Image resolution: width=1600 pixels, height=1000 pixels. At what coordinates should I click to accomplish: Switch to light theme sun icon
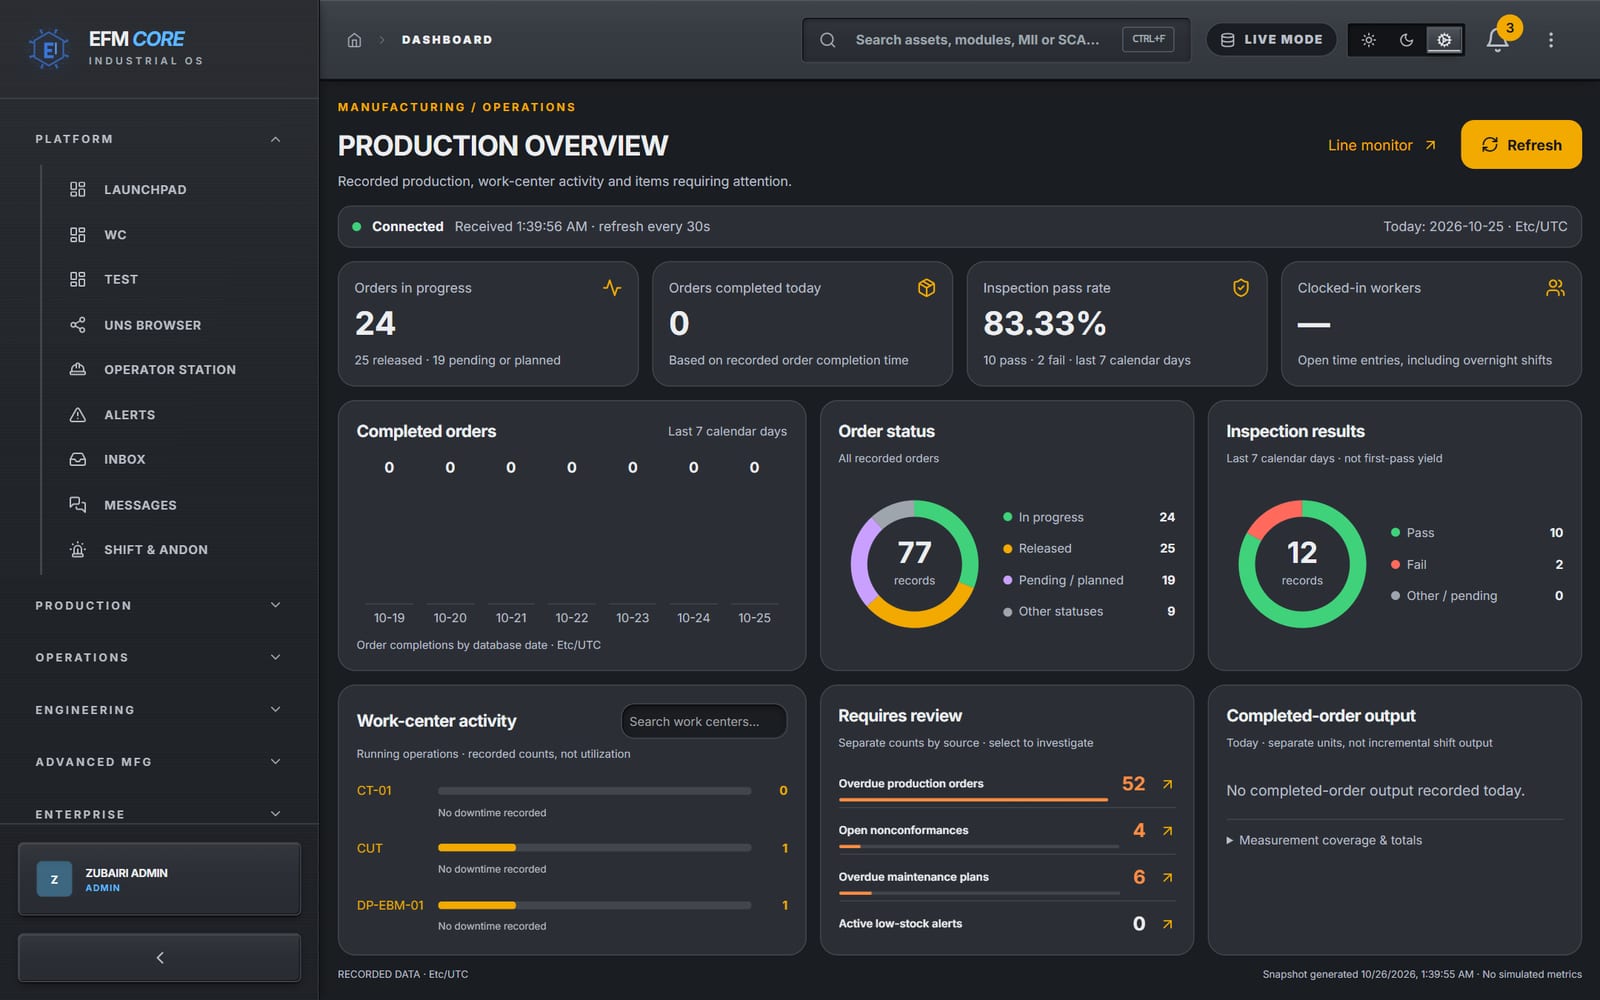tap(1369, 40)
